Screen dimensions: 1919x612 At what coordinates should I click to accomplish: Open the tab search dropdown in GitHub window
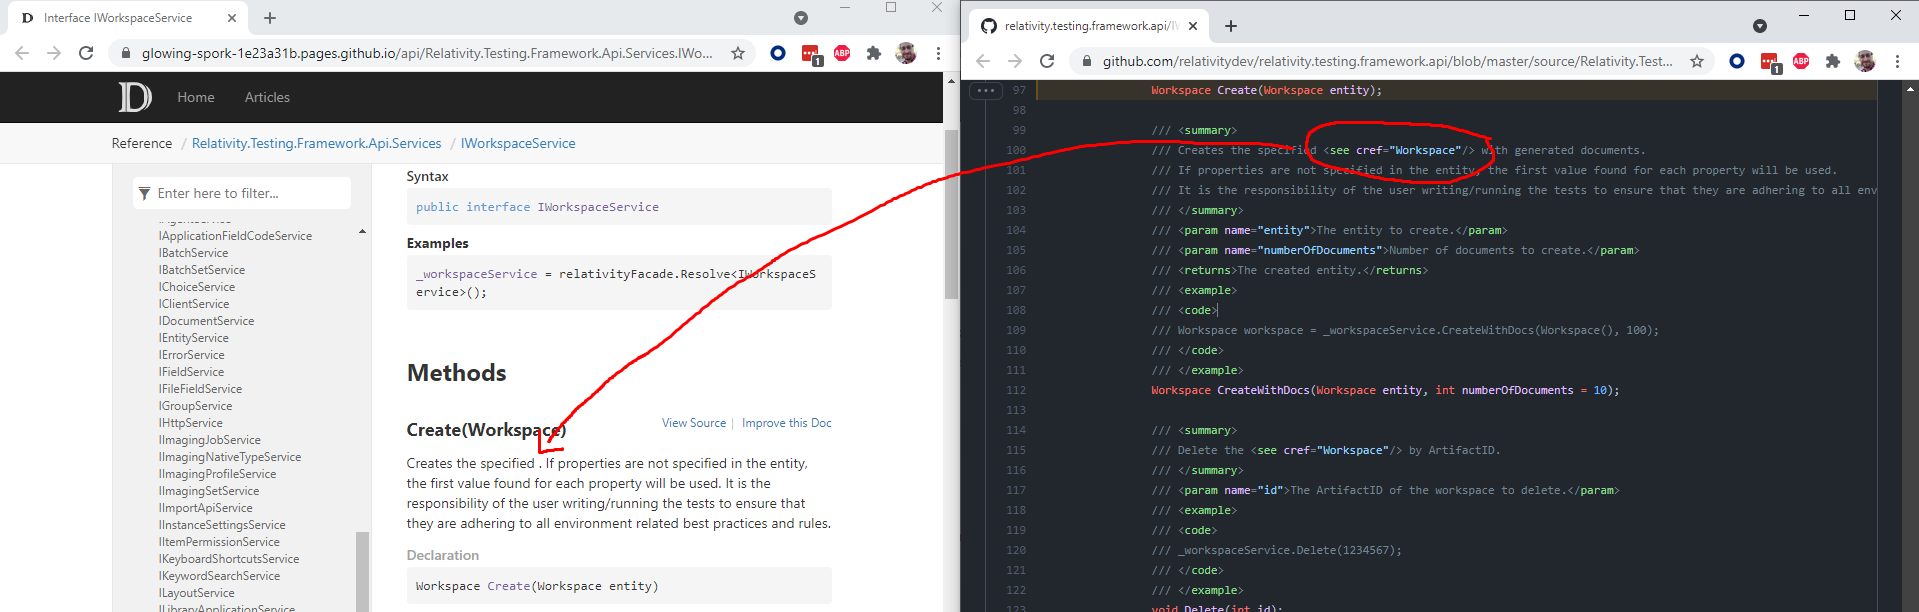[1760, 26]
